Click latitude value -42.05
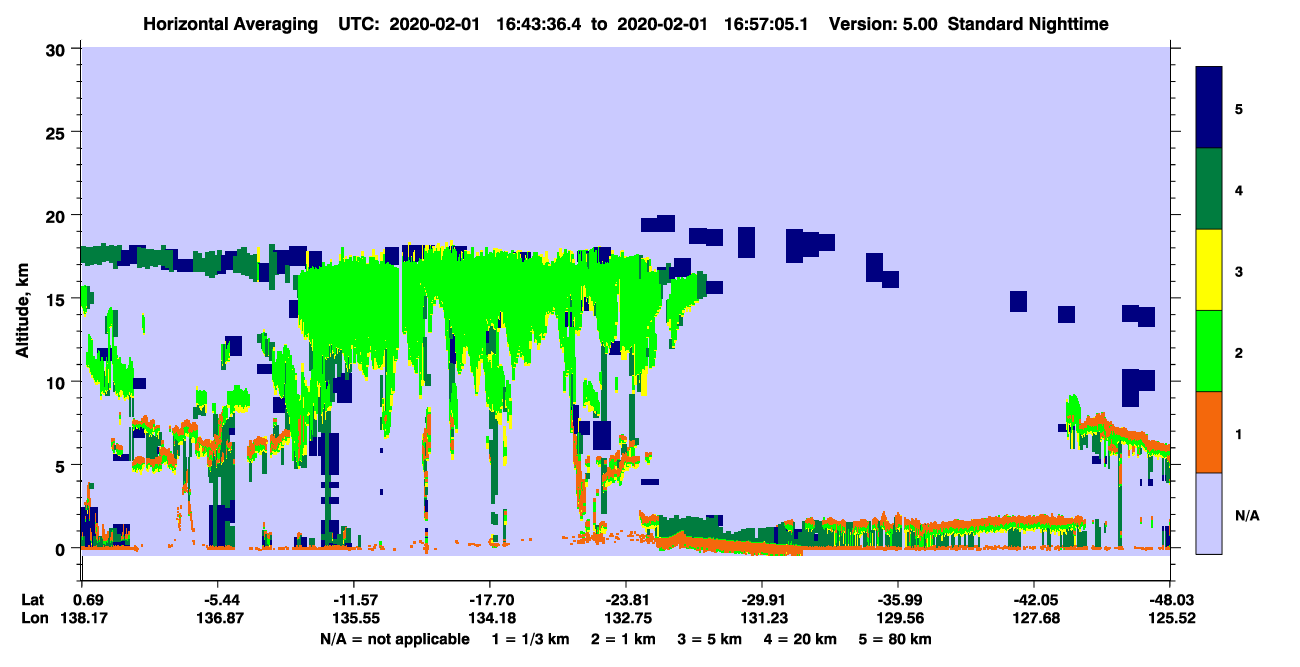The image size is (1300, 667). coord(1034,599)
